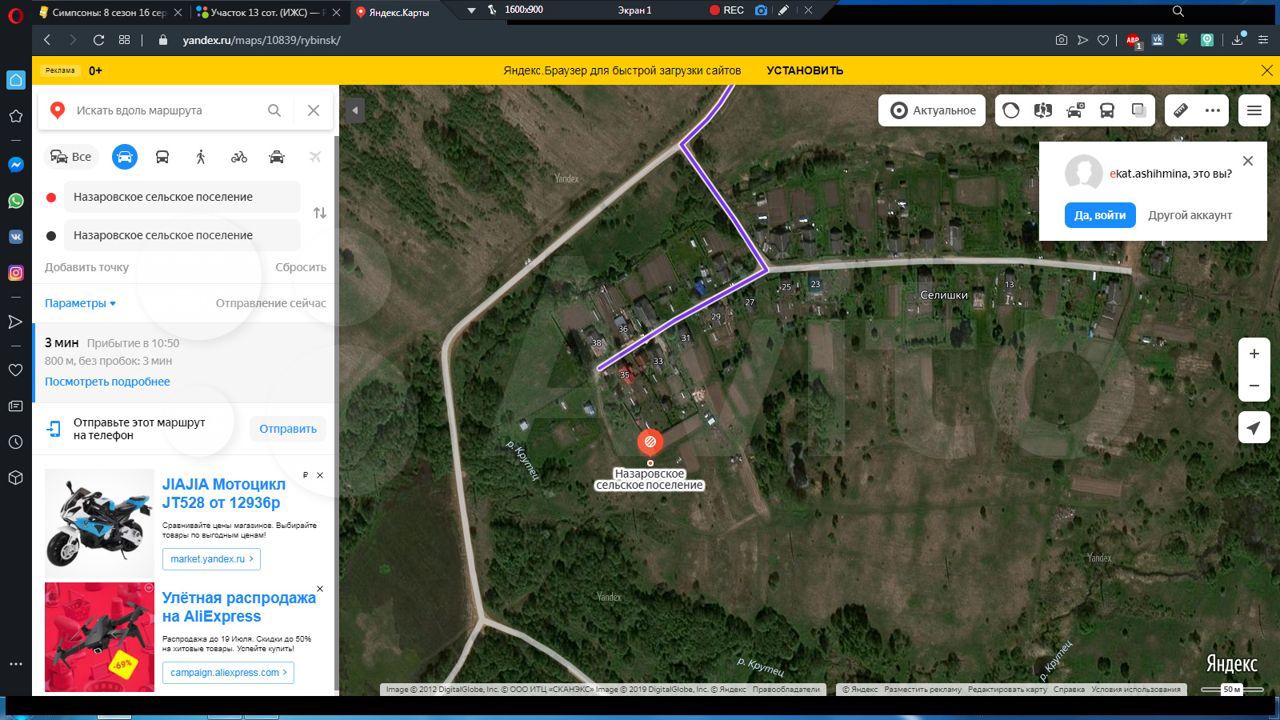The image size is (1280, 720).
Task: Open WhatsApp in Opera sidebar
Action: 16,201
